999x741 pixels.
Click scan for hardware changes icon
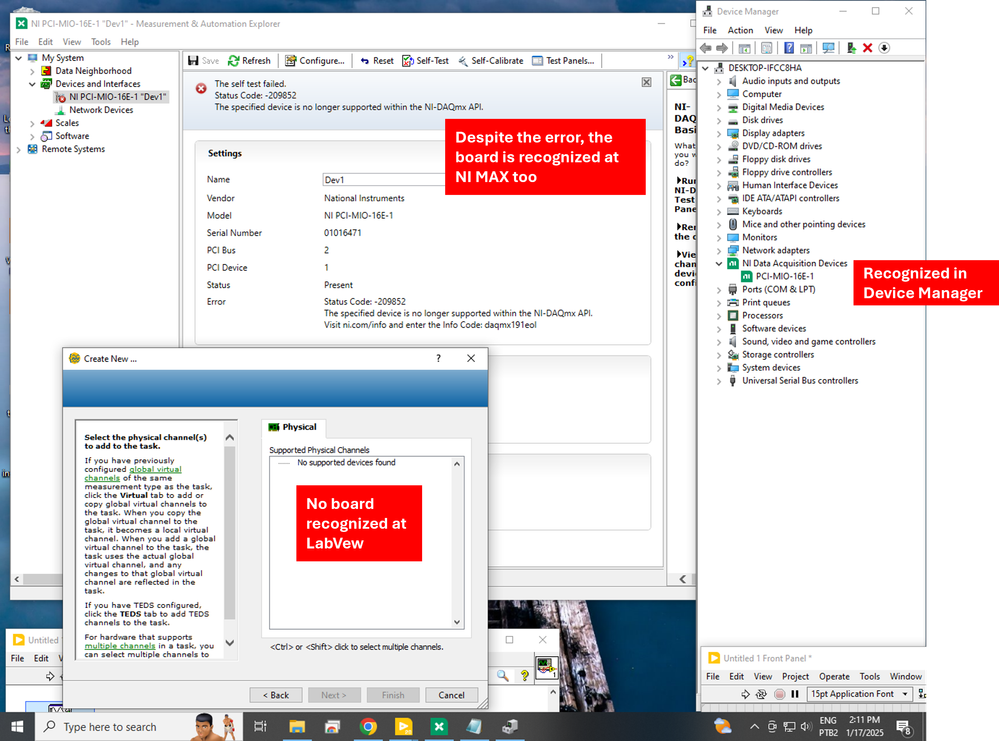(827, 48)
